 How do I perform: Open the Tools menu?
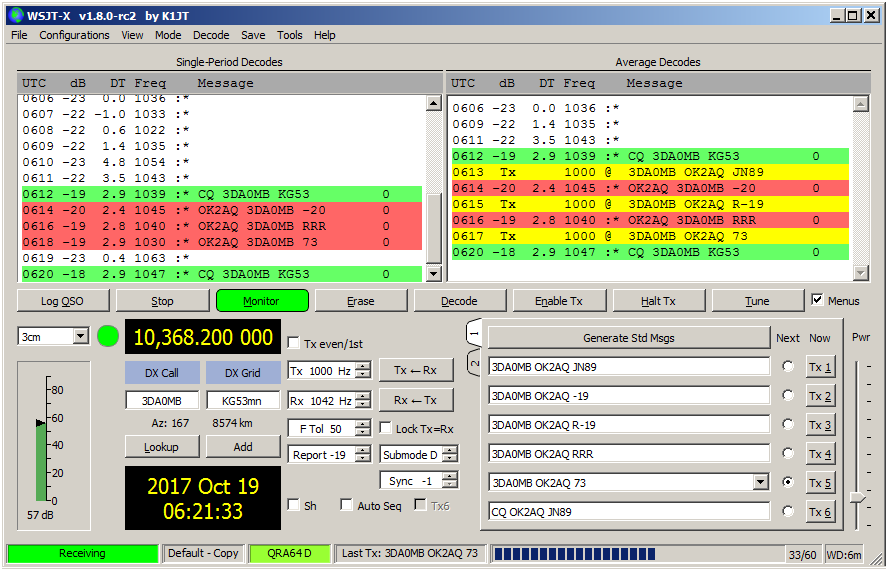[289, 35]
